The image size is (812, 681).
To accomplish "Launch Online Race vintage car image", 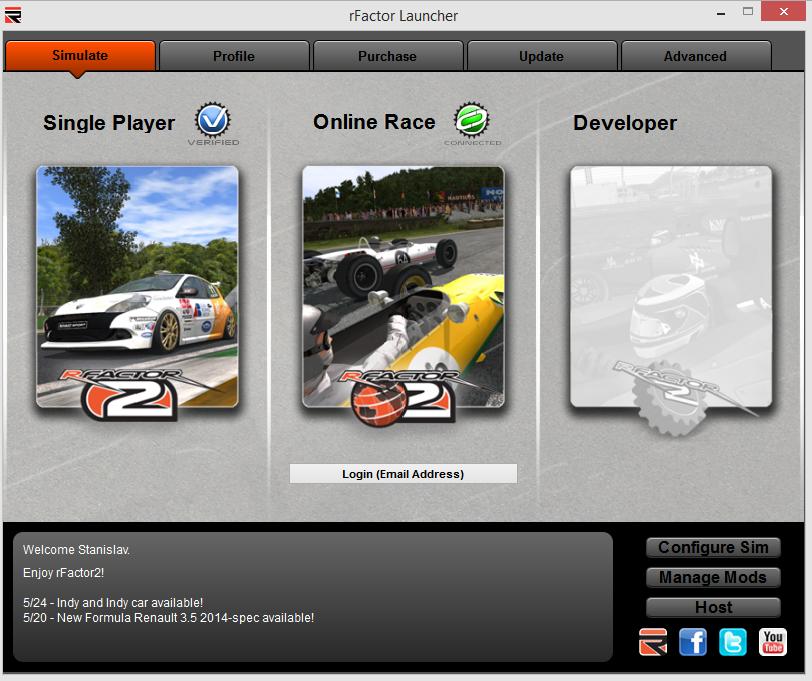I will click(403, 287).
